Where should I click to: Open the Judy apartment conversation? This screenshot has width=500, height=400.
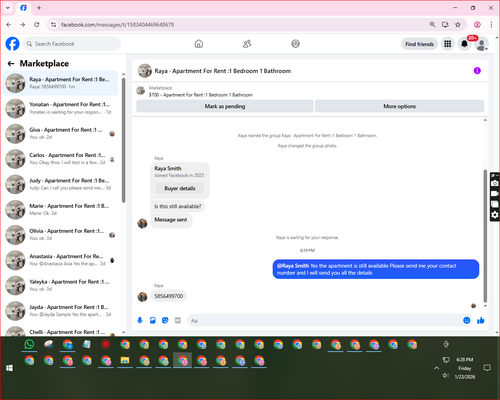61,184
